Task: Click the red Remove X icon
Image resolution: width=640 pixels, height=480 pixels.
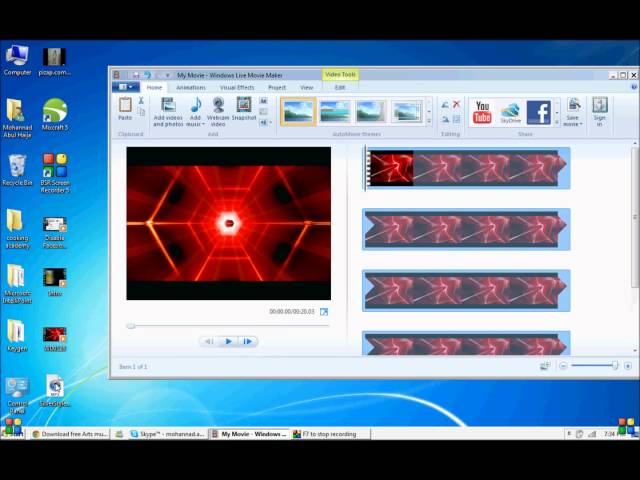Action: click(x=457, y=104)
